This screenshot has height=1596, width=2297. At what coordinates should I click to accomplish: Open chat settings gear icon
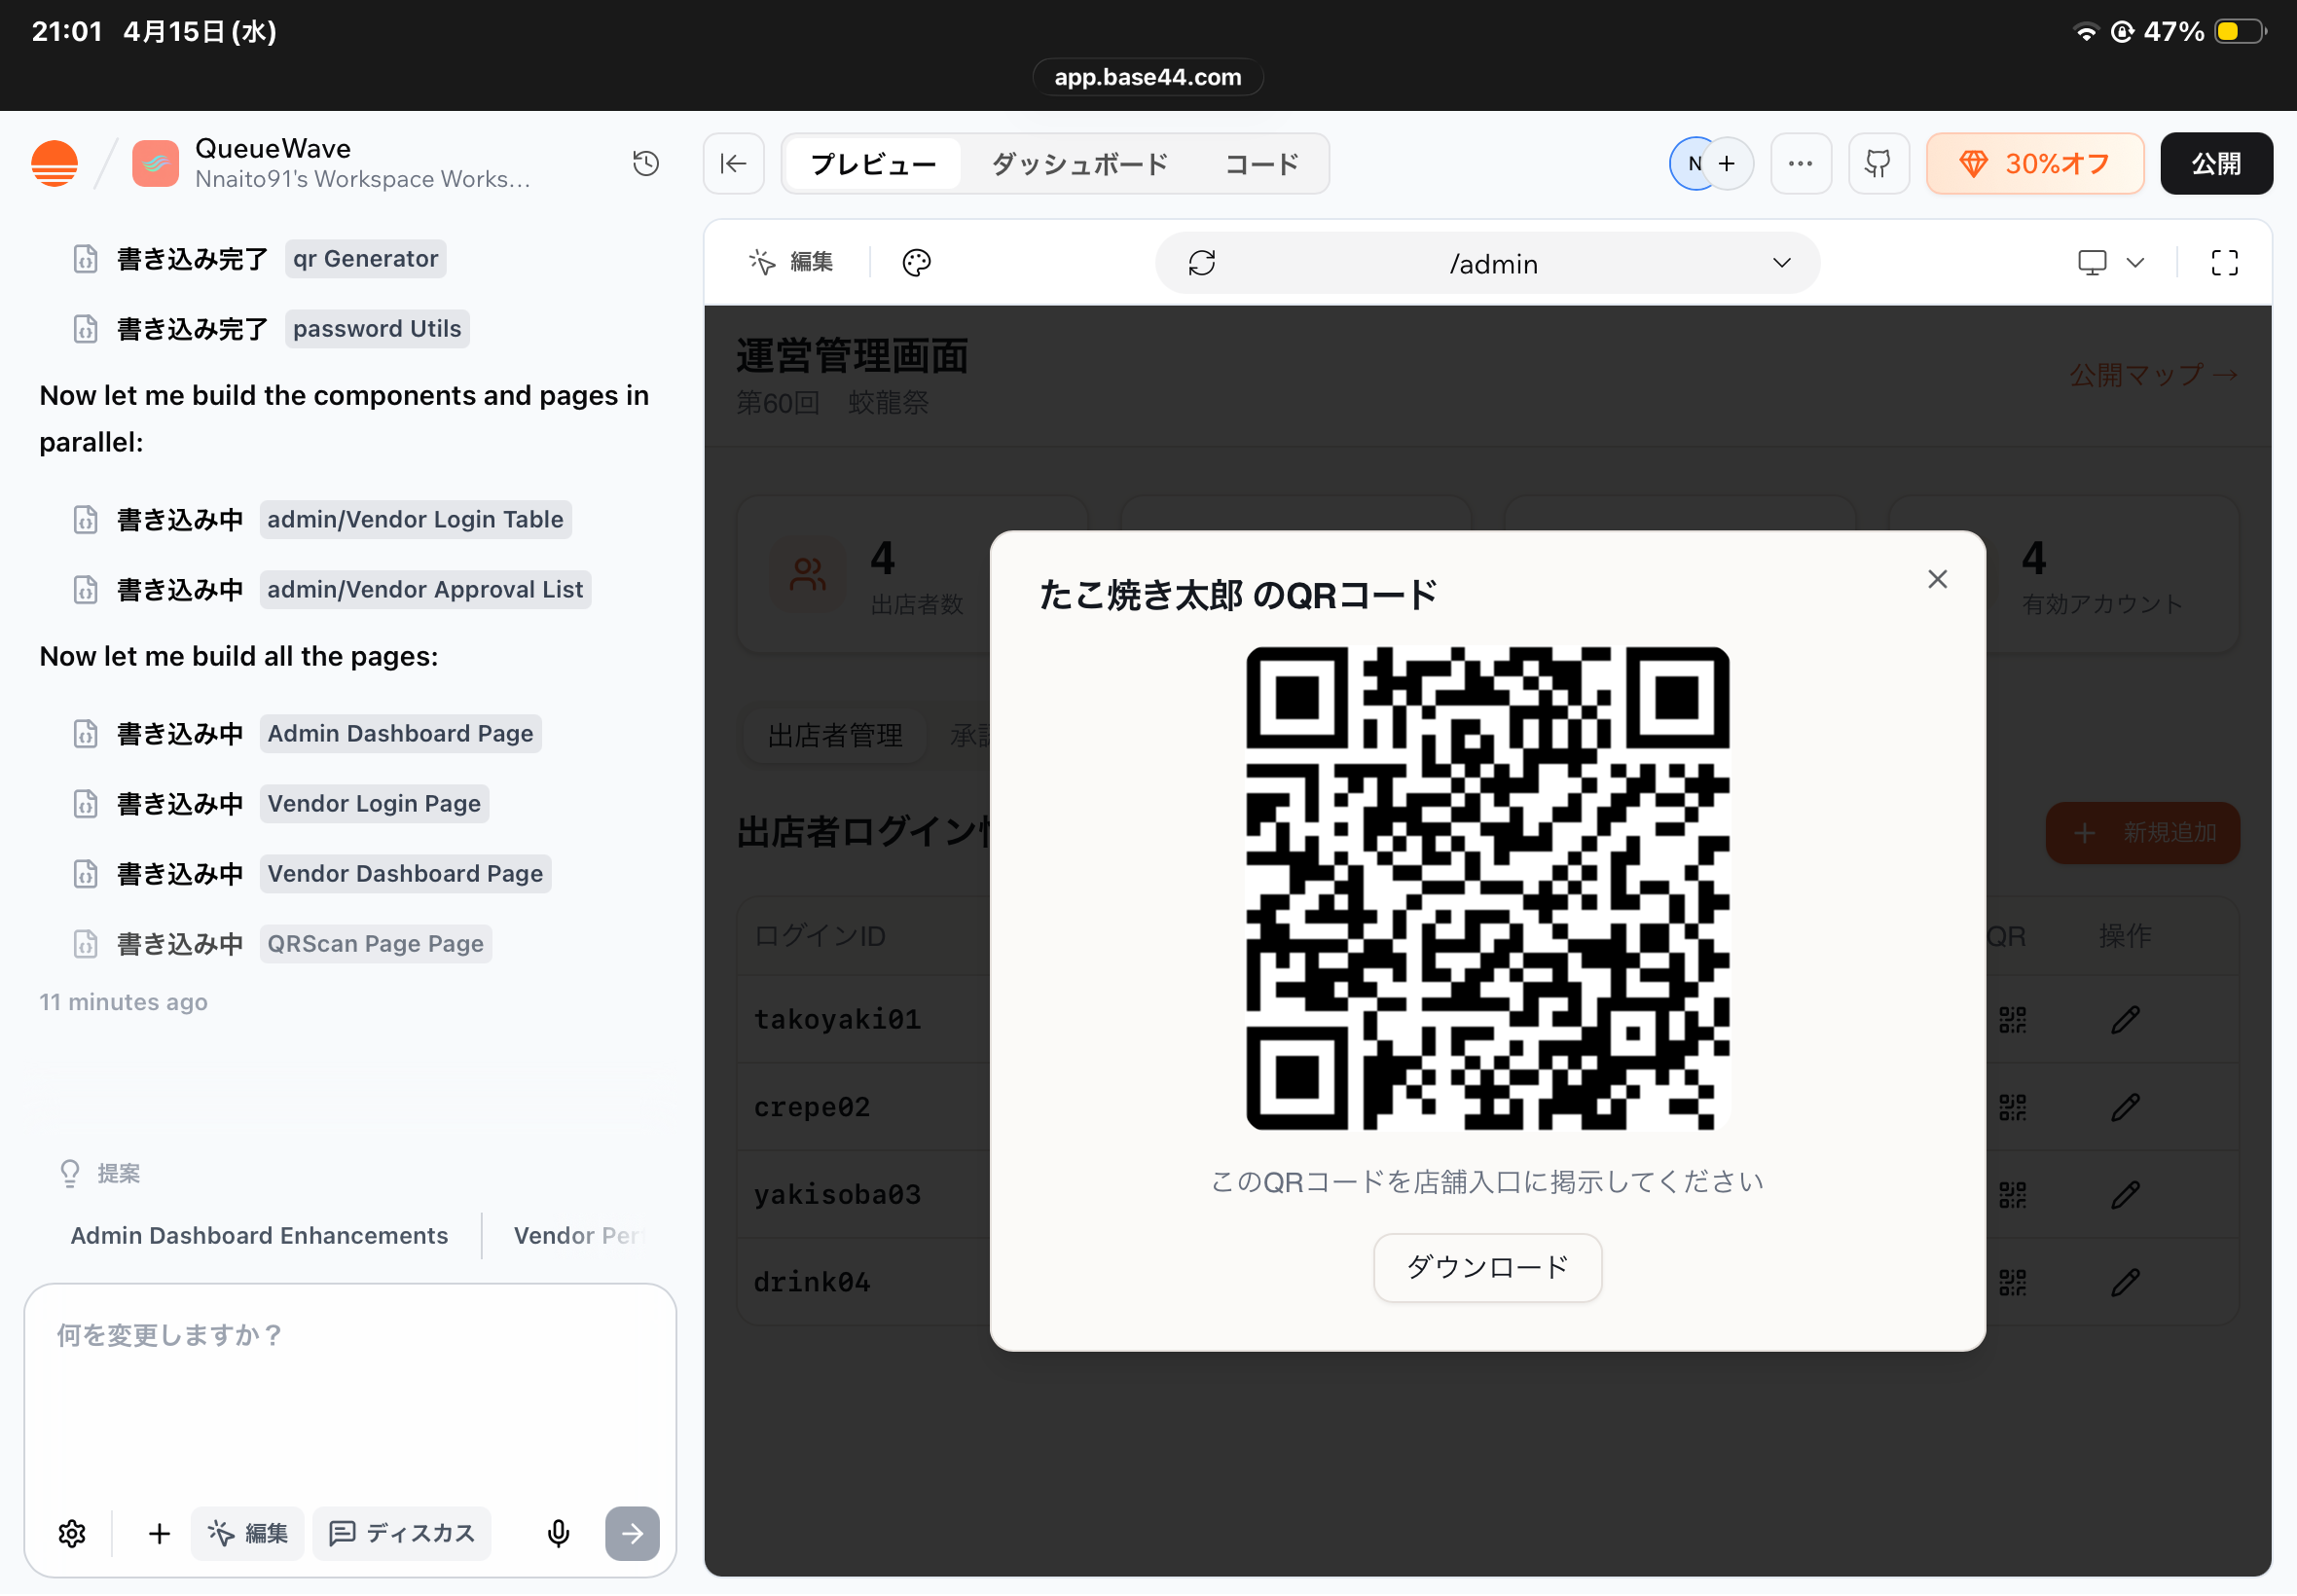click(x=72, y=1533)
